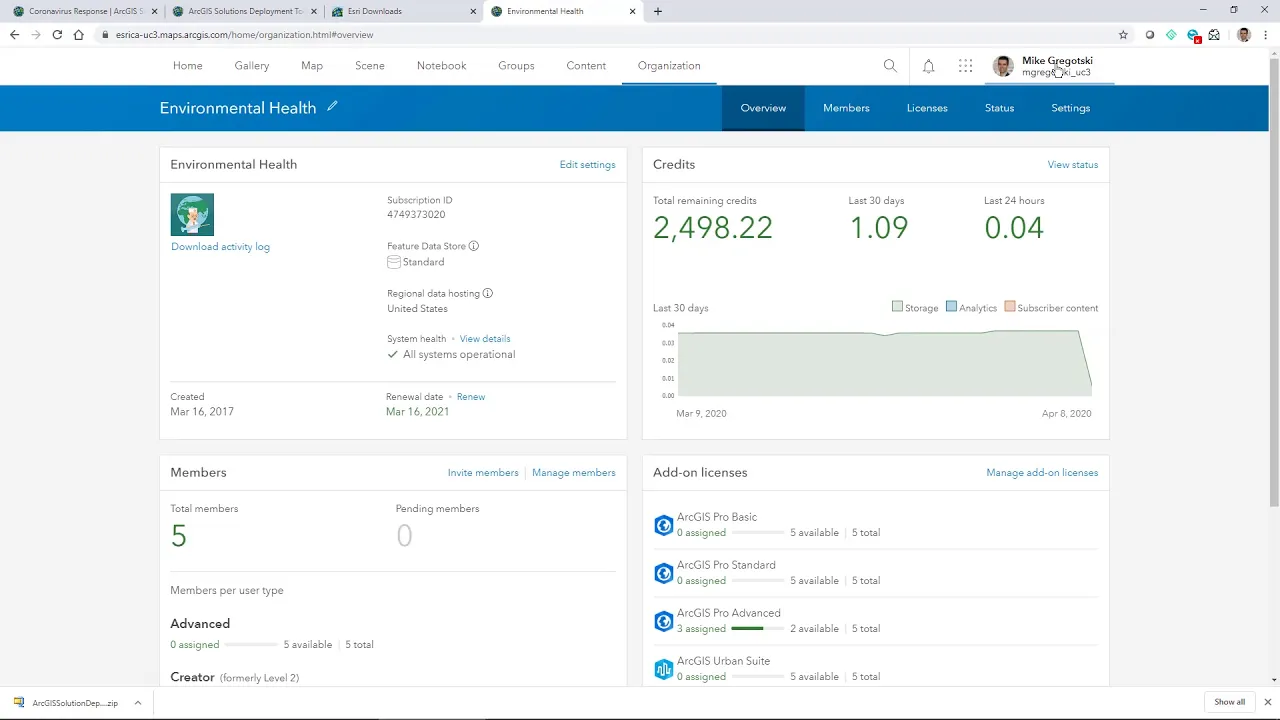Screen dimensions: 1280x720
Task: Click ArcGIS Pro Advanced usage bar
Action: 756,629
